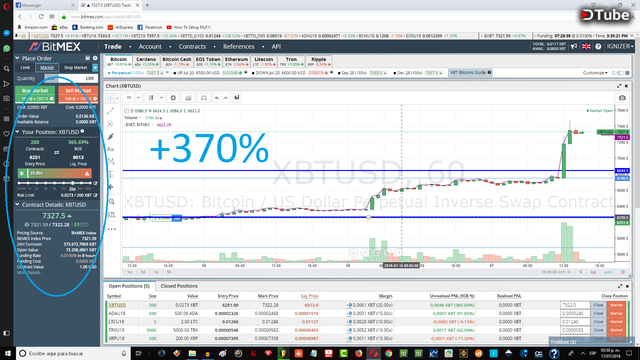640x360 pixels.
Task: Open the chart zoom-in magnifier tool
Action: pyautogui.click(x=111, y=202)
